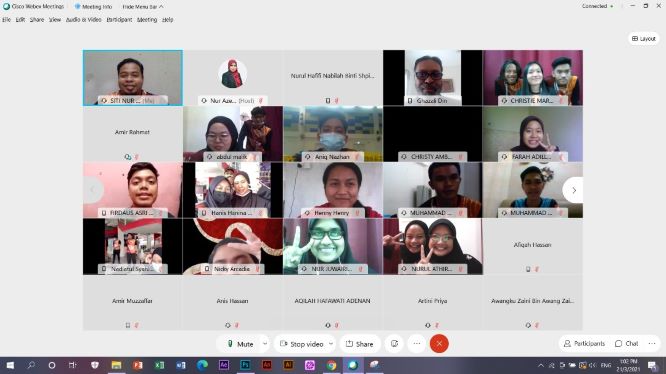
Task: Open the Chat panel
Action: [x=626, y=343]
